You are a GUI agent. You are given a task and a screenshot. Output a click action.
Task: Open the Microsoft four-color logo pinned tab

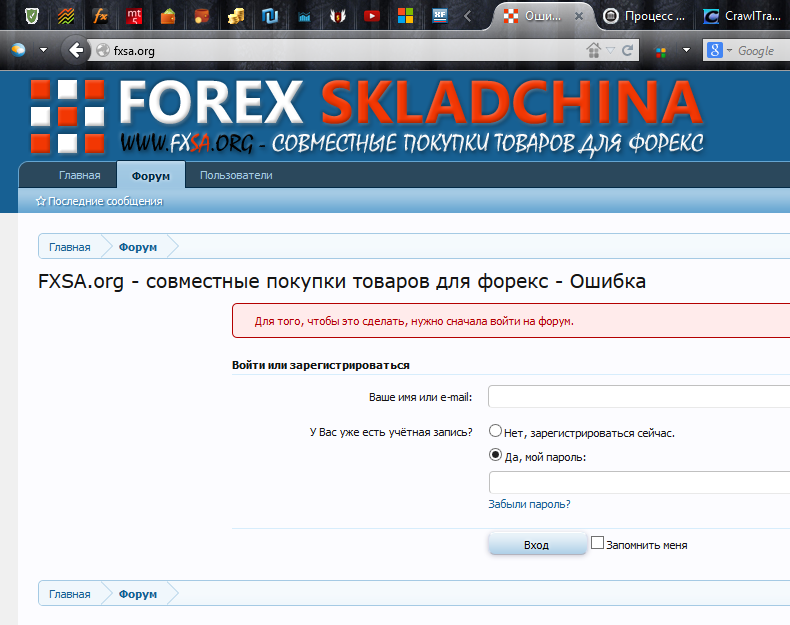point(406,16)
